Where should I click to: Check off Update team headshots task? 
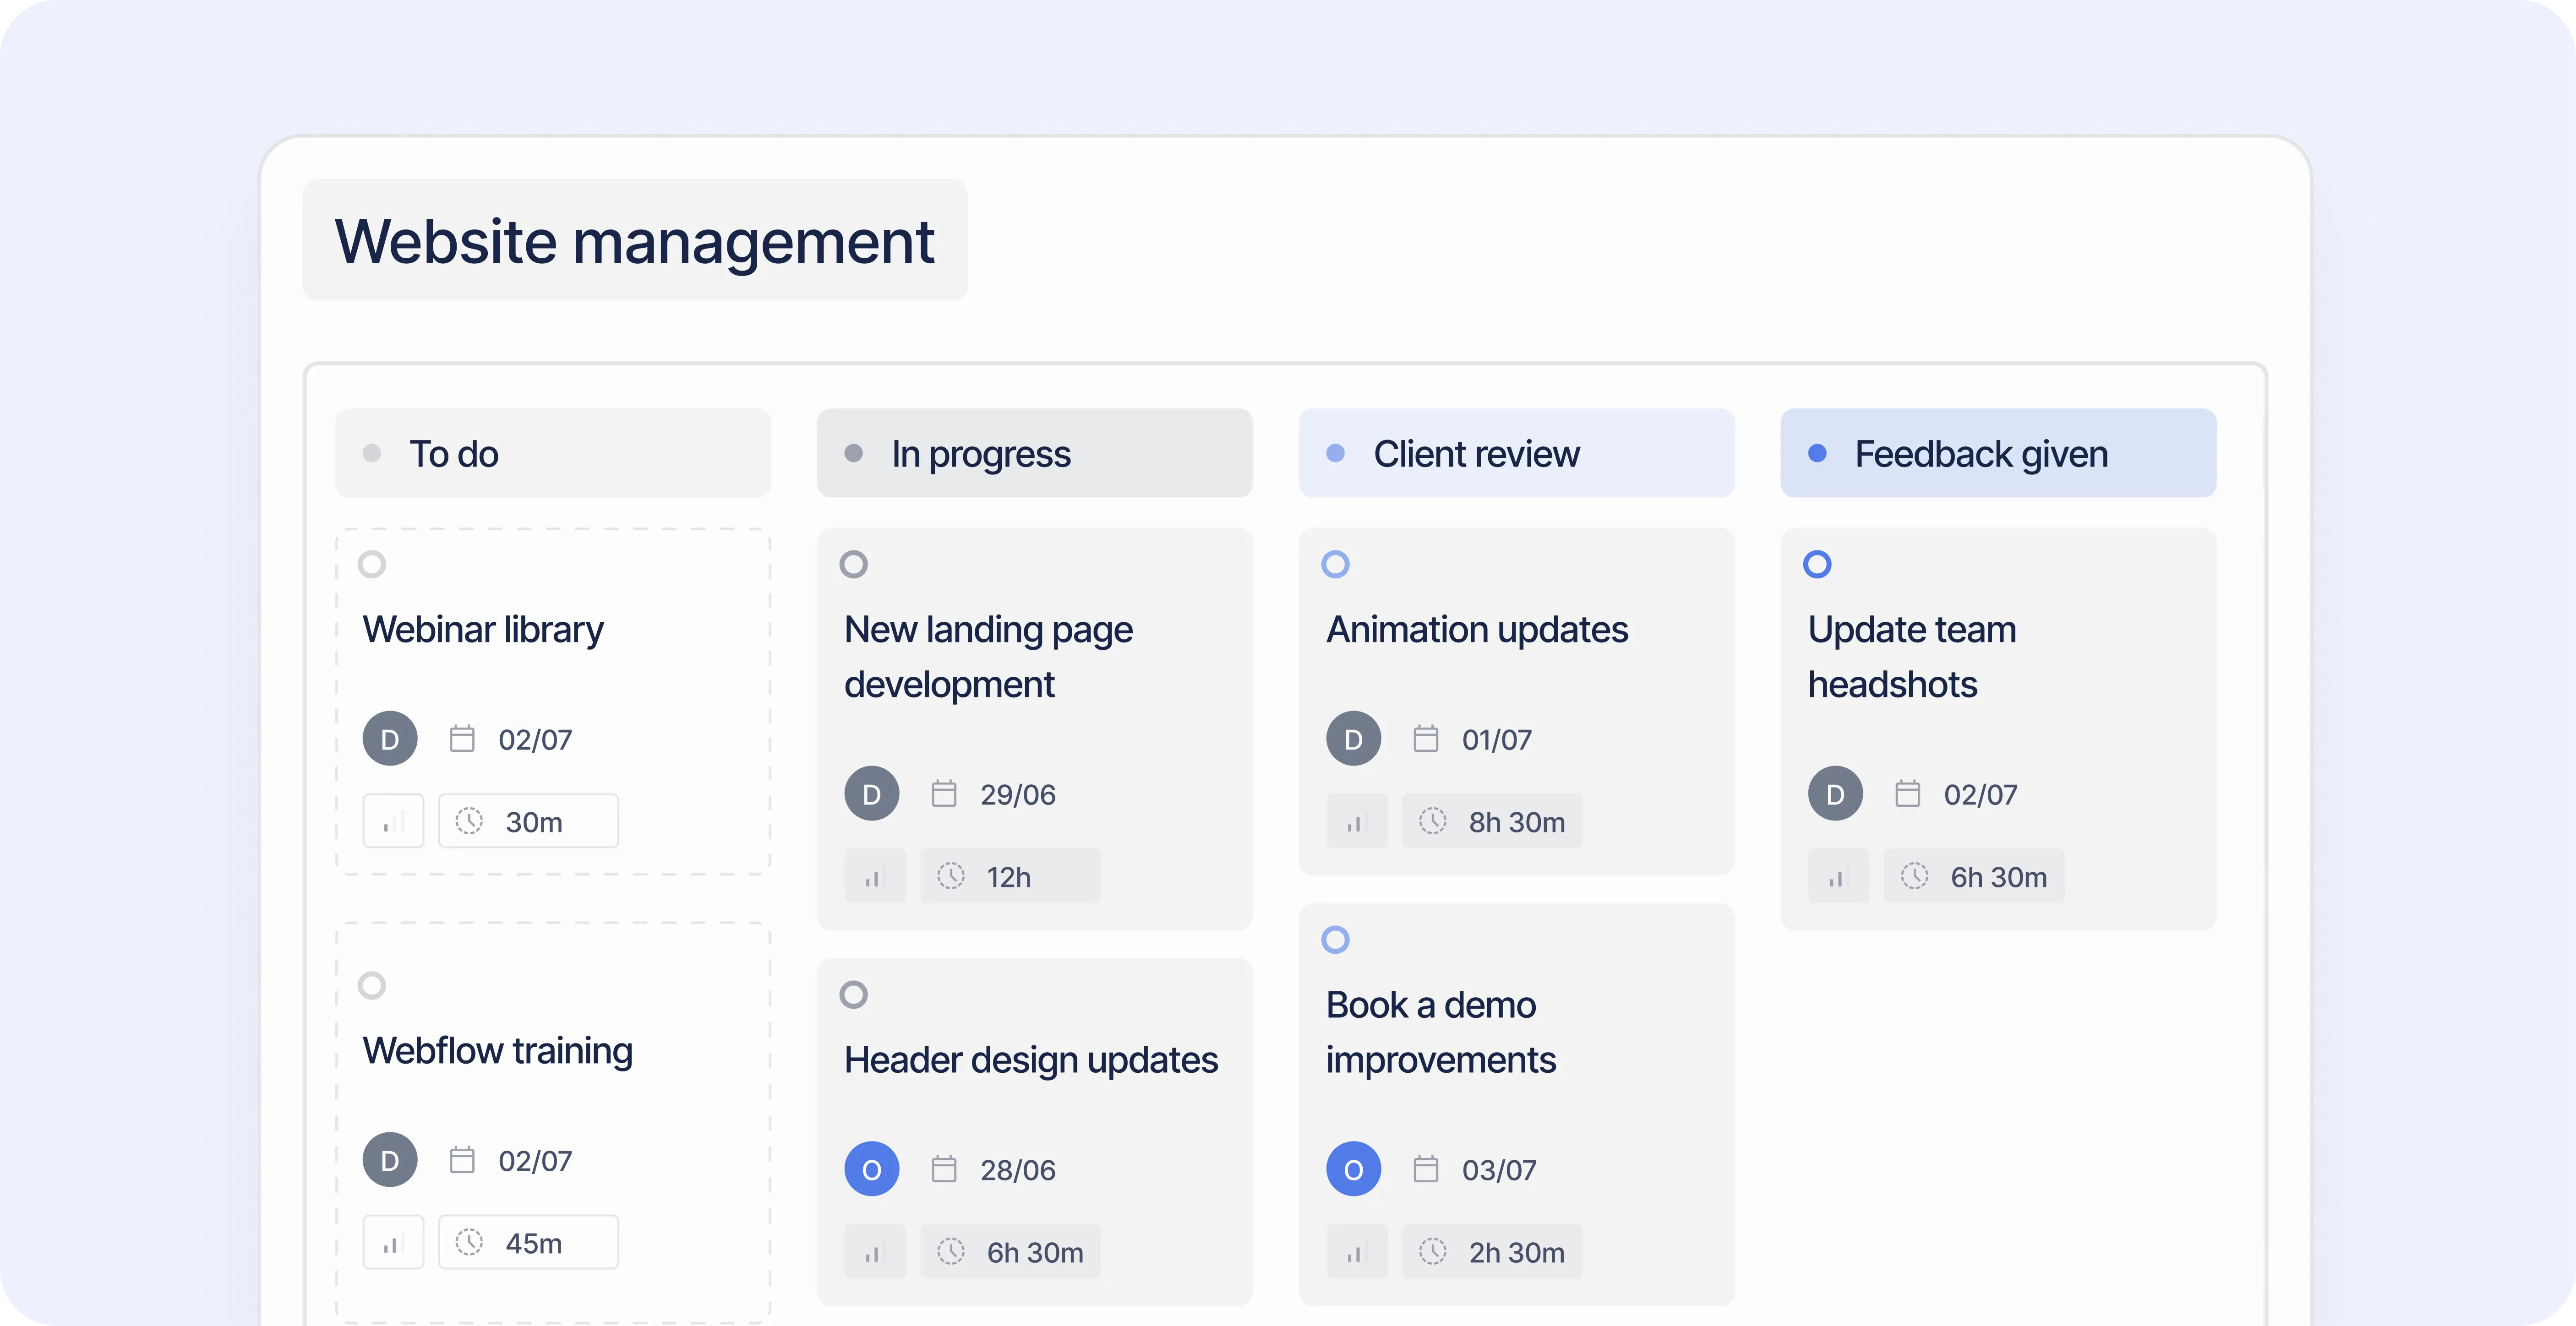(x=1817, y=564)
